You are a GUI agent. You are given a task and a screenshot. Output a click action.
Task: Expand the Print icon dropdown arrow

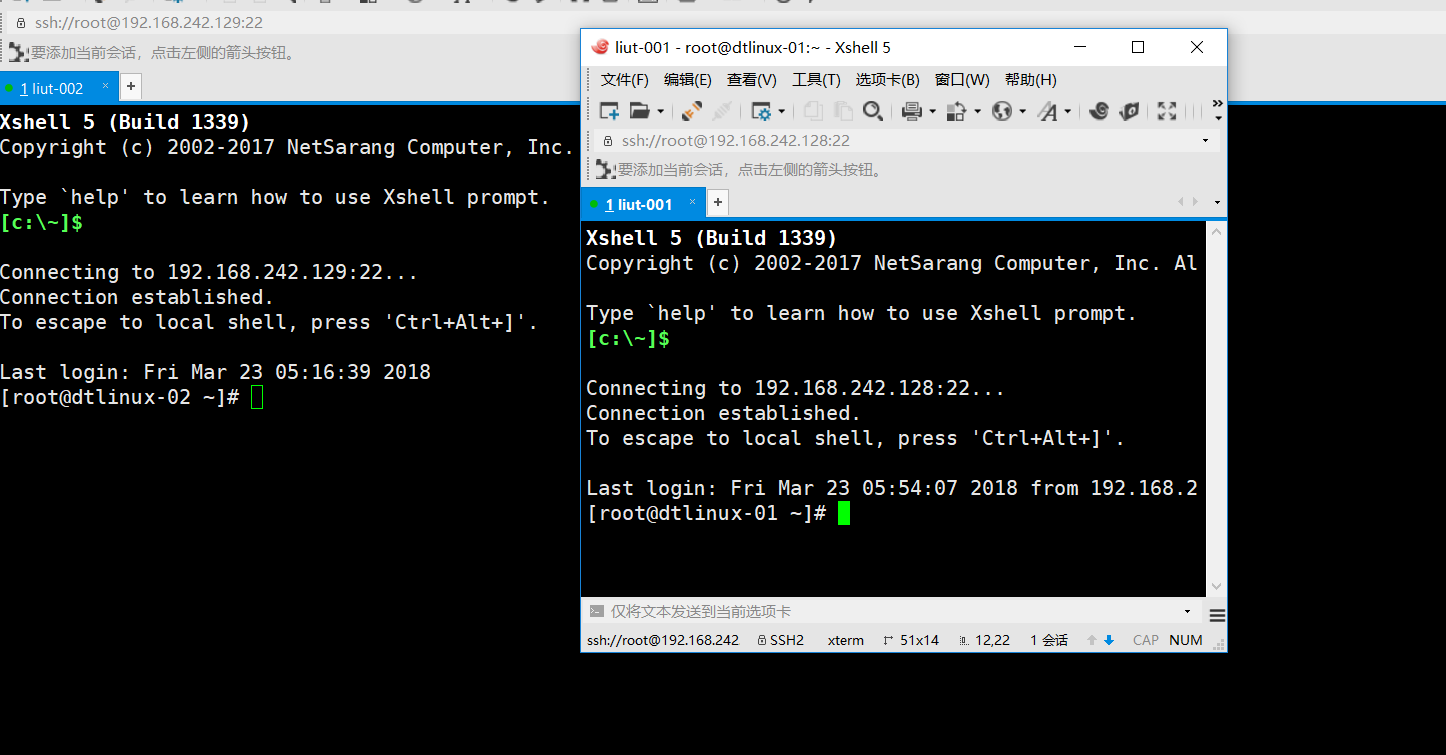tap(932, 112)
